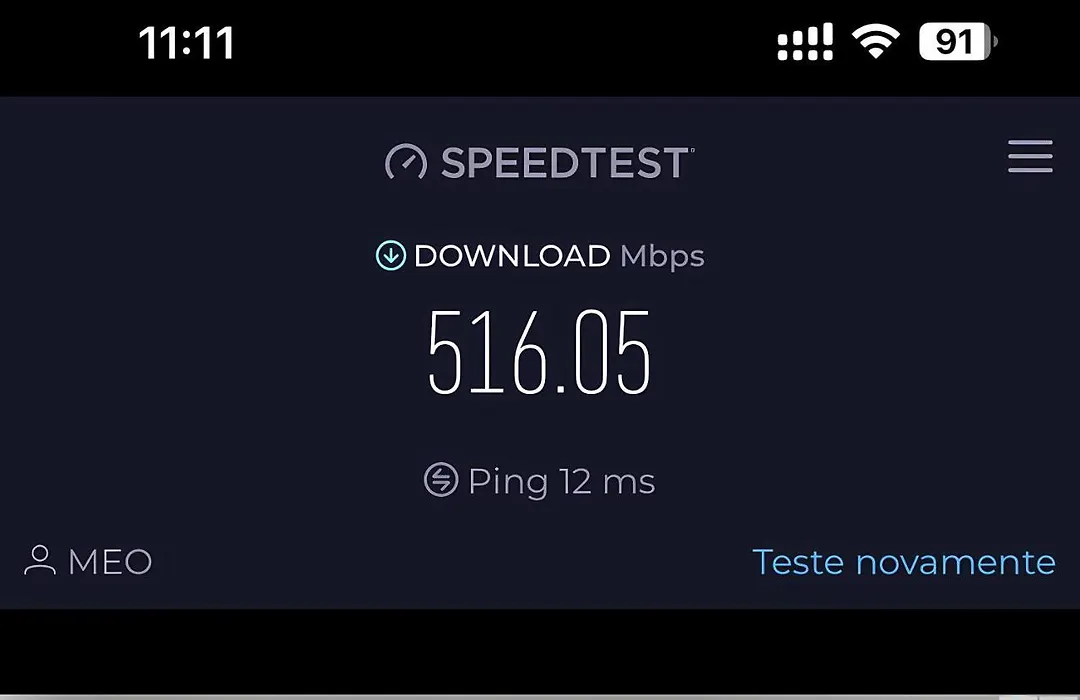Click the battery indicator showing 91
1080x700 pixels.
click(958, 41)
